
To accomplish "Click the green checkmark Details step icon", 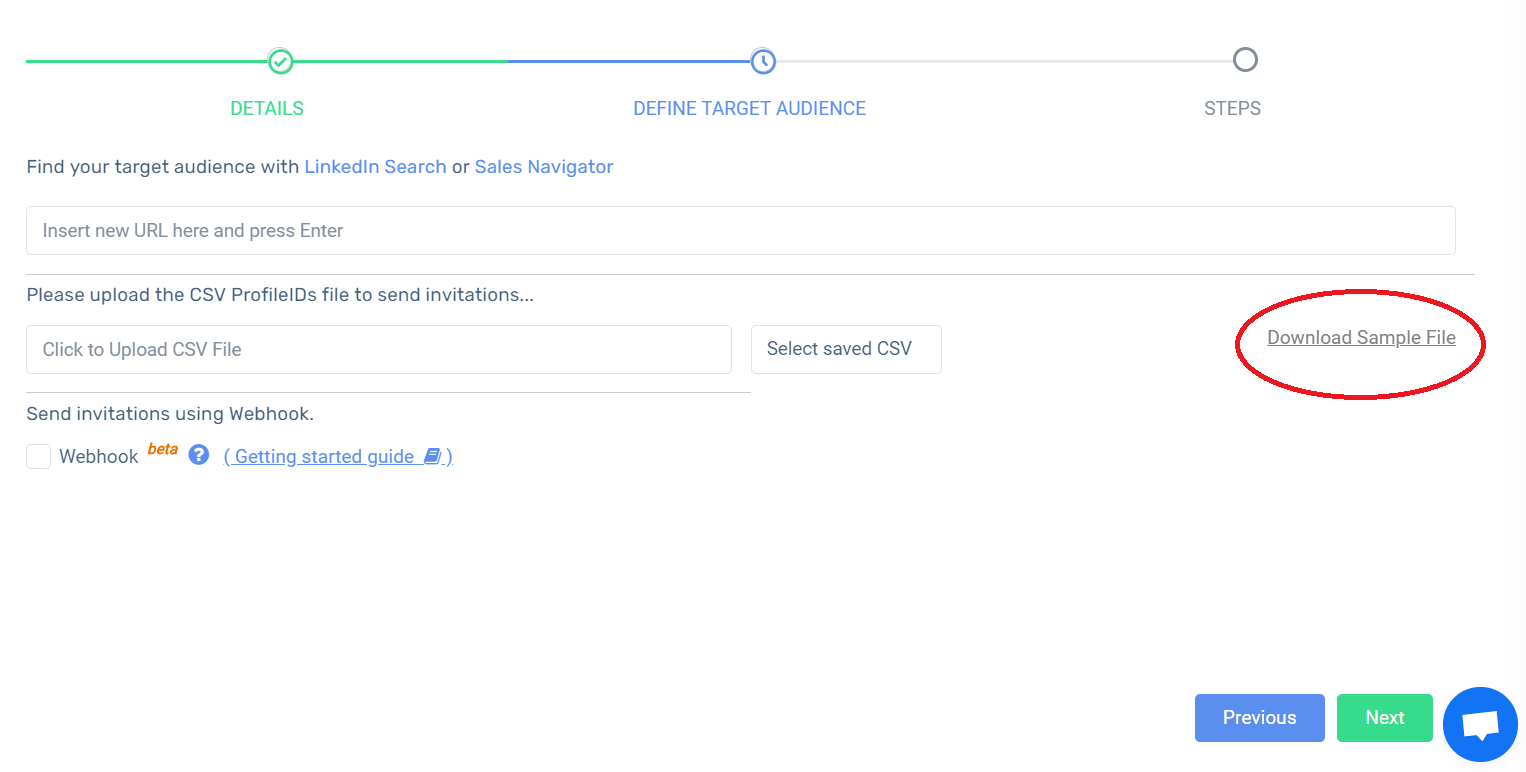I will click(x=281, y=61).
